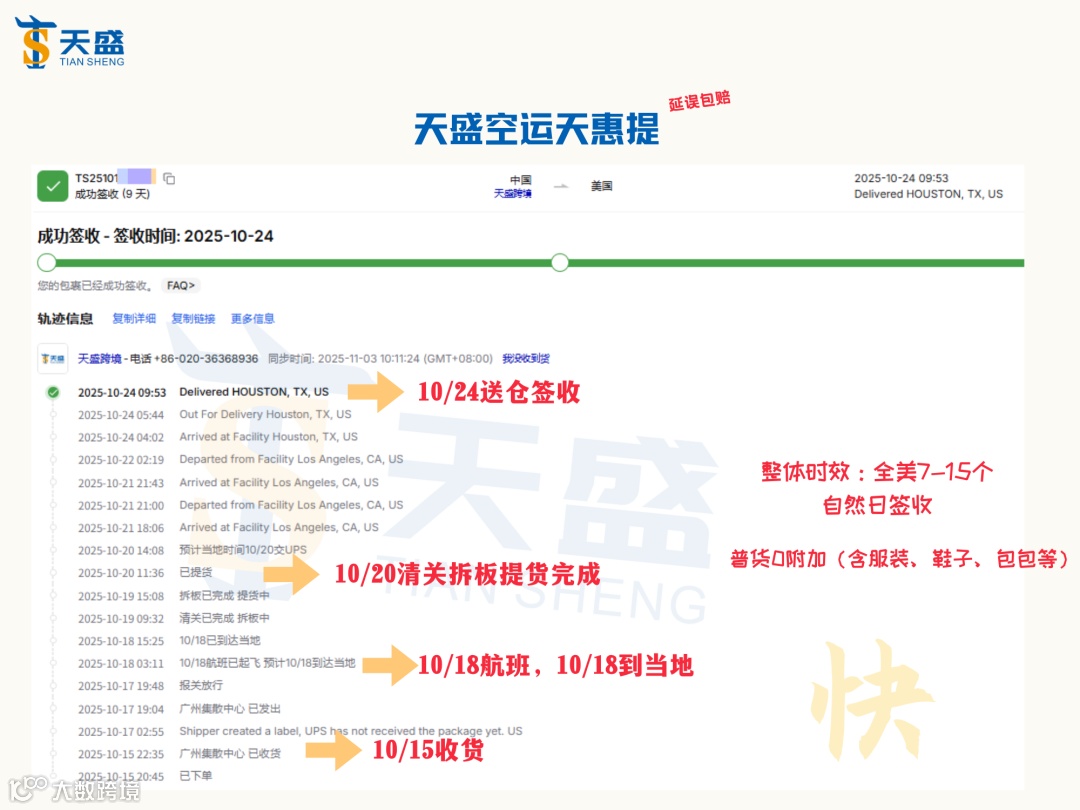Select row 预计当地时间10/20交UPS
Viewport: 1080px width, 810px height.
tap(192, 550)
